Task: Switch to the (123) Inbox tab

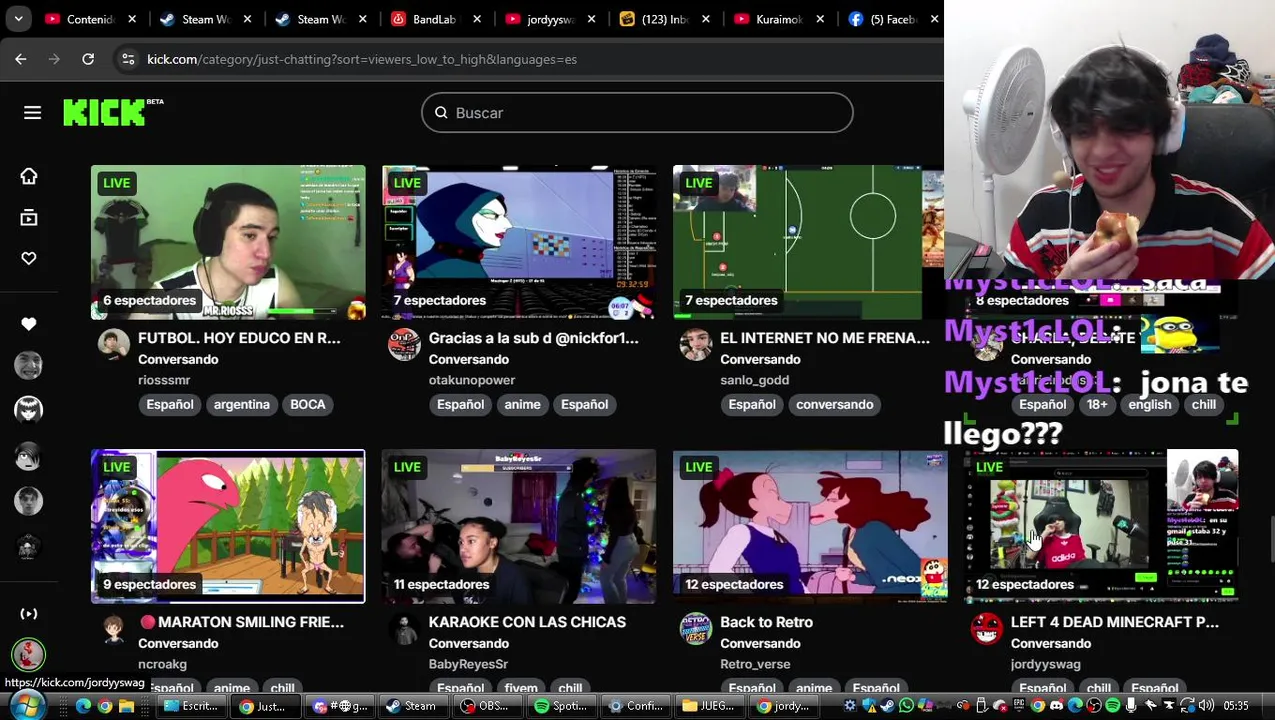Action: pos(664,19)
